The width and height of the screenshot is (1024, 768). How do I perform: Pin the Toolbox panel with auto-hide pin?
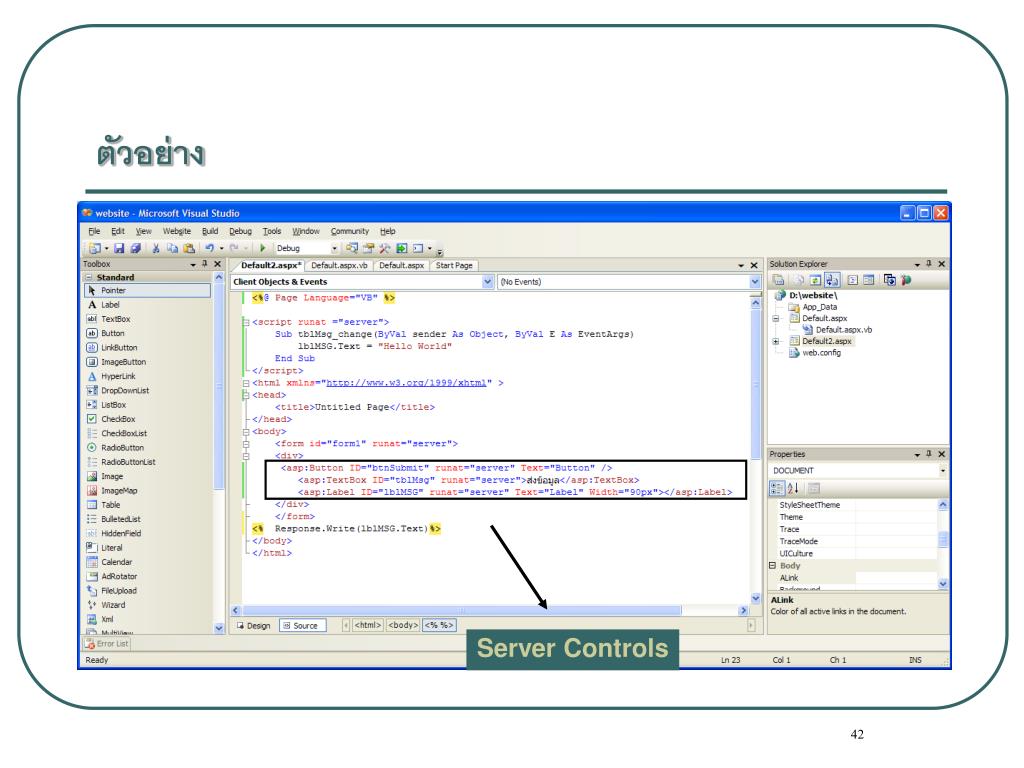tap(204, 264)
